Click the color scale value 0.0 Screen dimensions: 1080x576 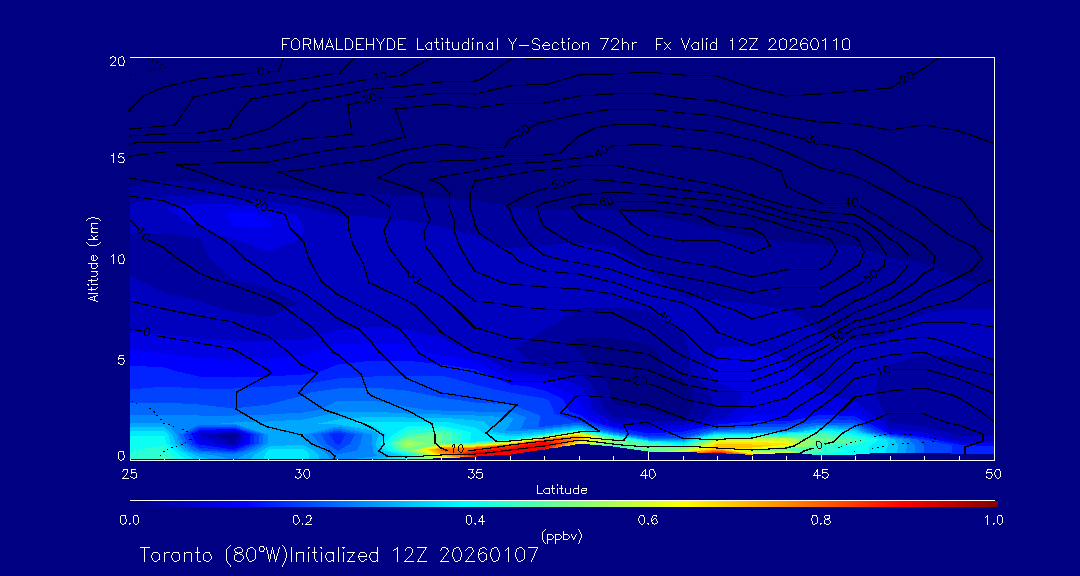(x=129, y=520)
